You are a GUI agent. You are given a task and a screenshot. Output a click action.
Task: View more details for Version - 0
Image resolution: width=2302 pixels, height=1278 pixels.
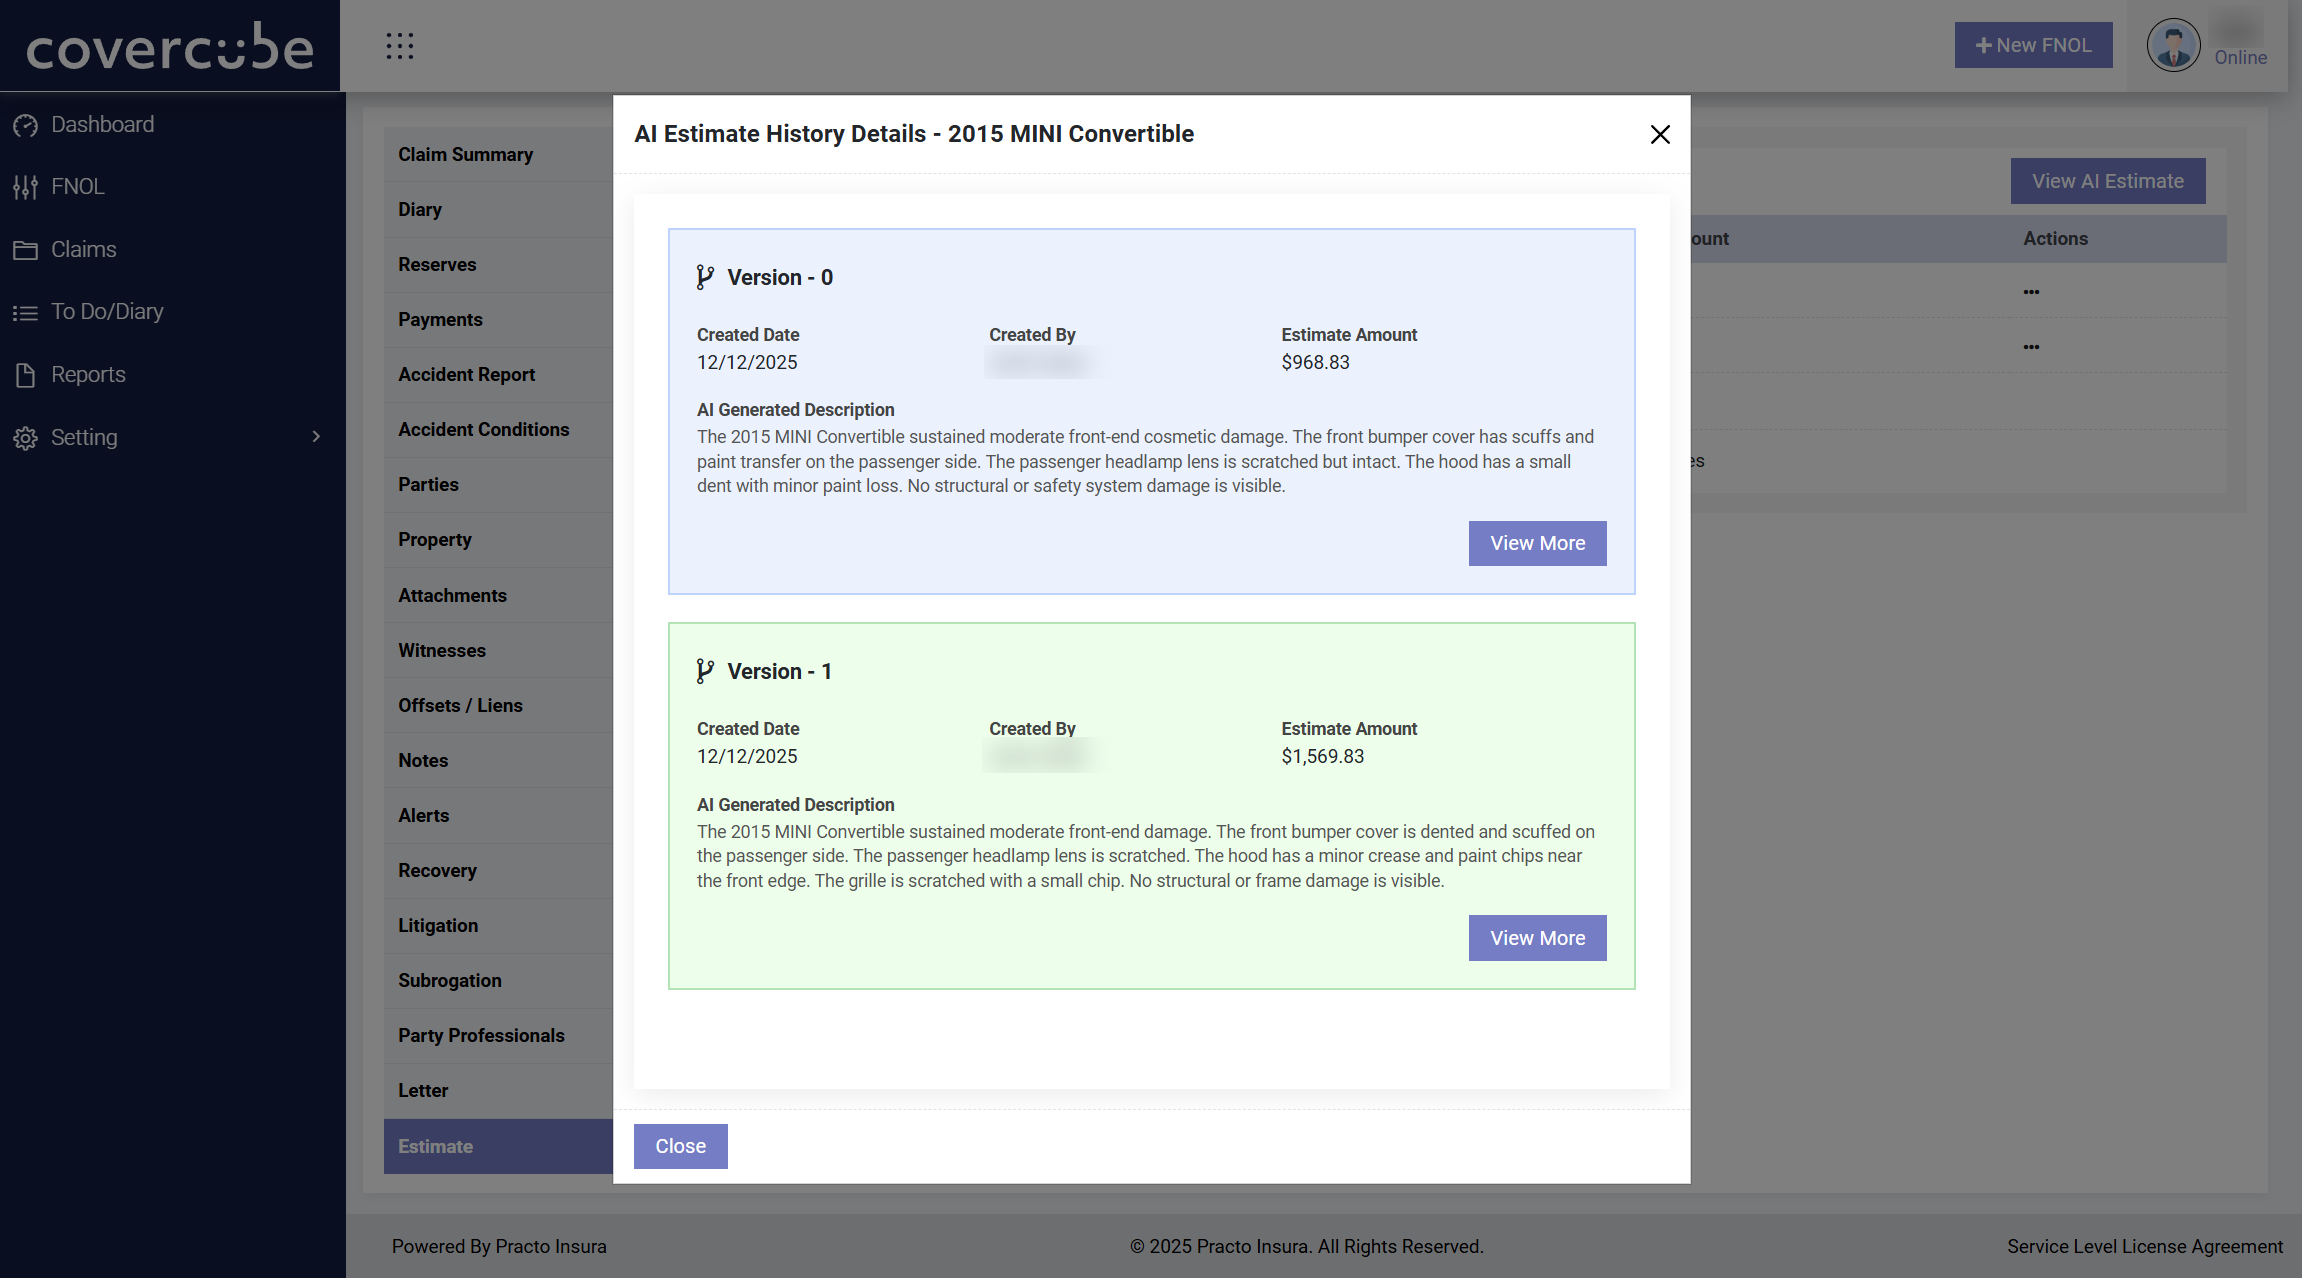[x=1537, y=543]
